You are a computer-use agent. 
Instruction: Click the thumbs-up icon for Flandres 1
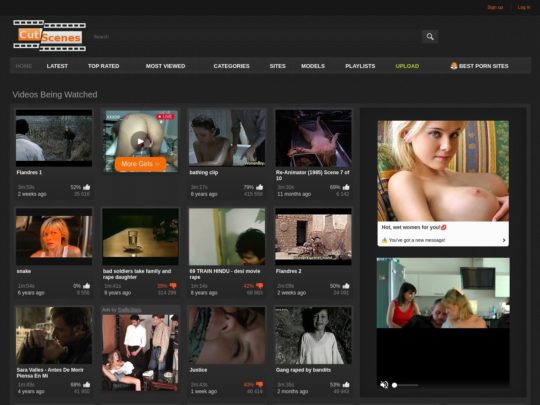click(86, 187)
